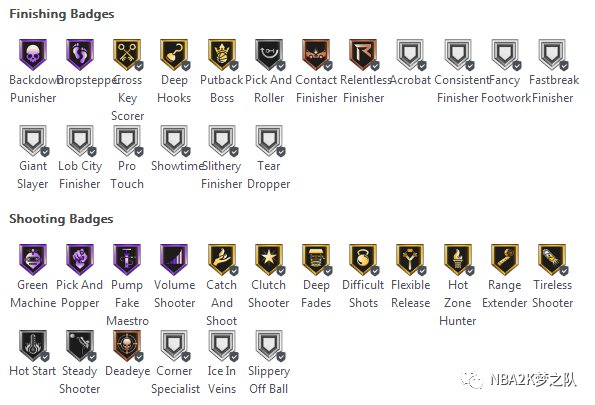Click the Relentless Finisher red badge
Viewport: 595px width, 405px height.
click(364, 55)
